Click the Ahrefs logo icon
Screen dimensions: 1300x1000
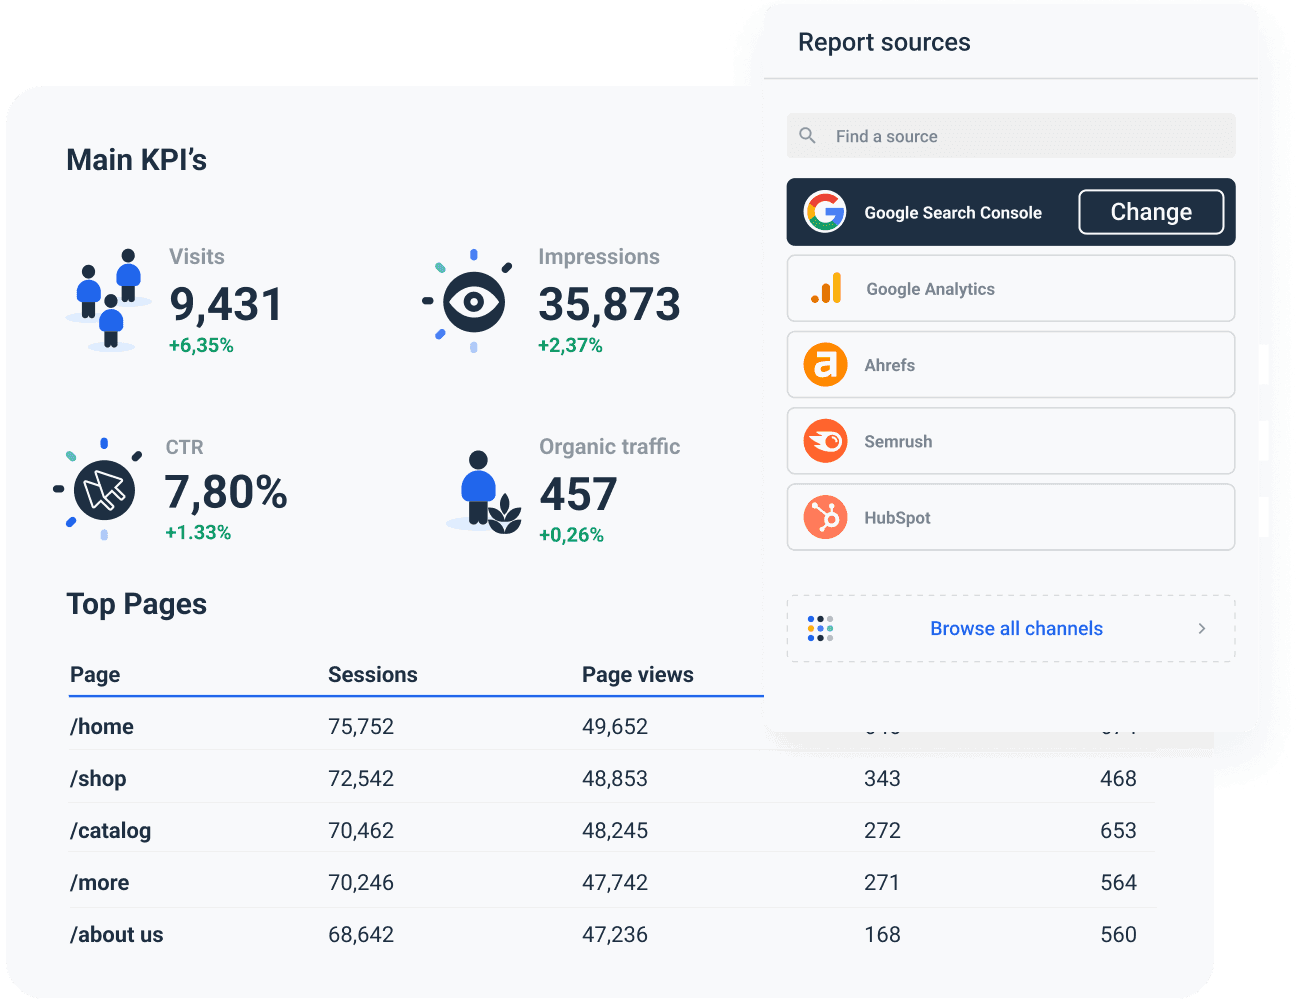click(x=824, y=364)
